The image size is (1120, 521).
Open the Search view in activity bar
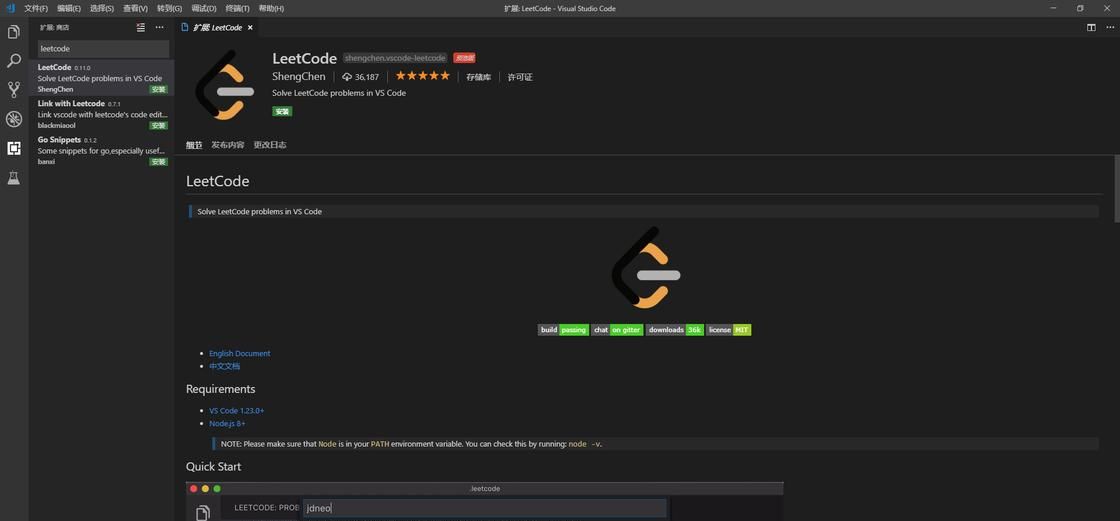pos(14,61)
